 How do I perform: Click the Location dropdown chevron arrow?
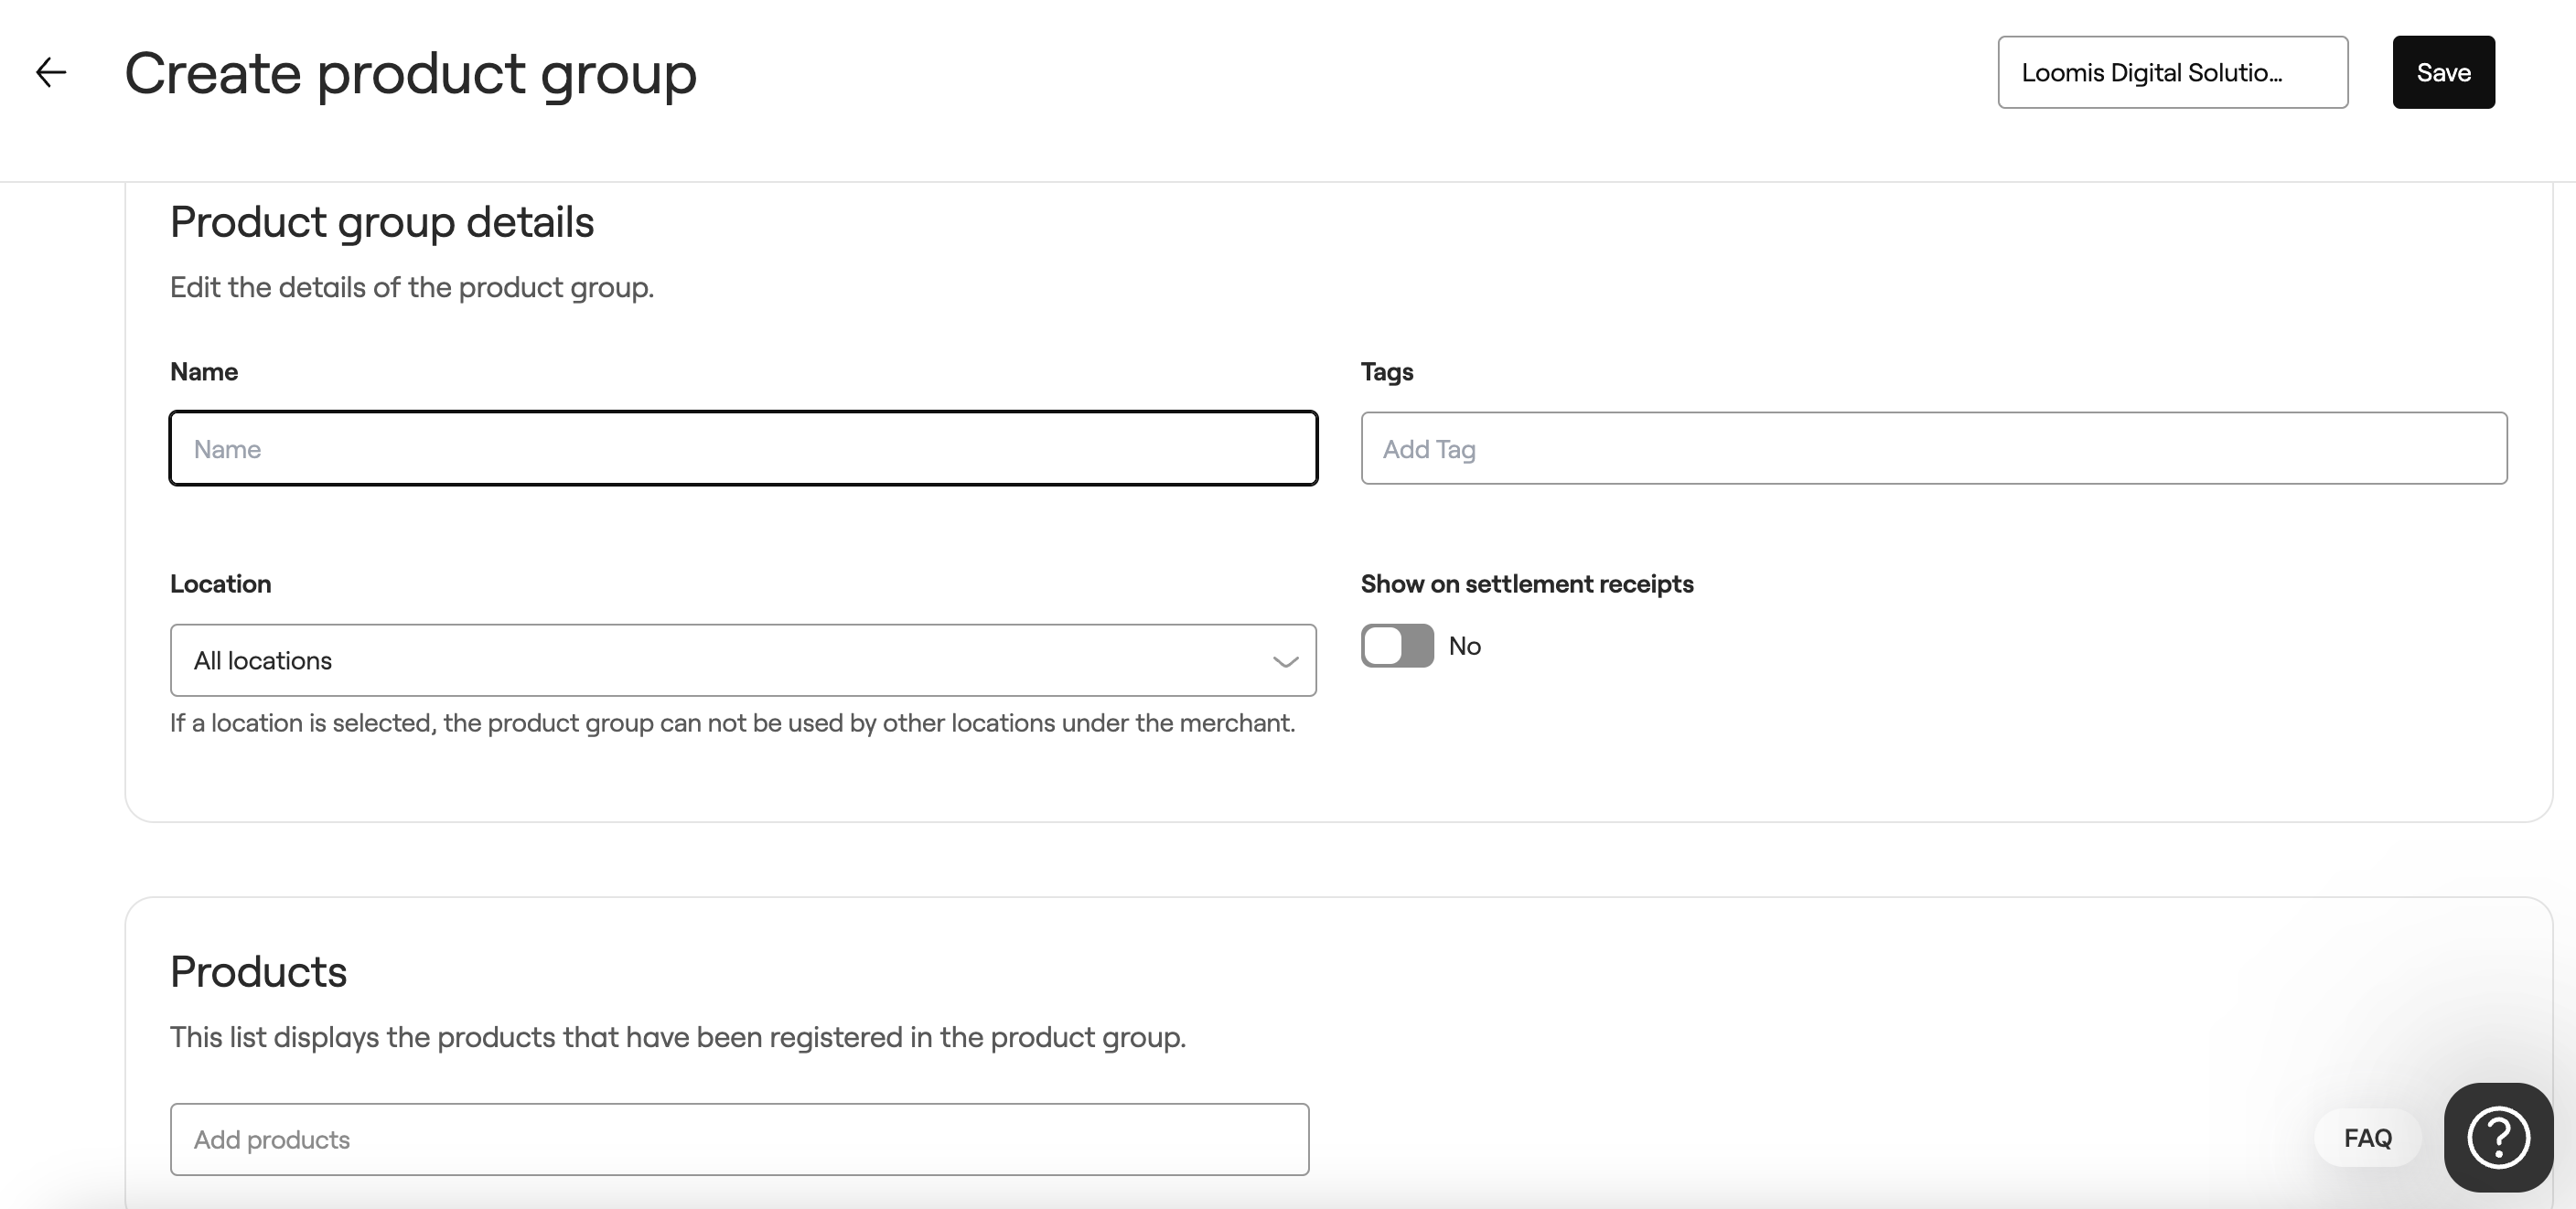click(x=1285, y=661)
